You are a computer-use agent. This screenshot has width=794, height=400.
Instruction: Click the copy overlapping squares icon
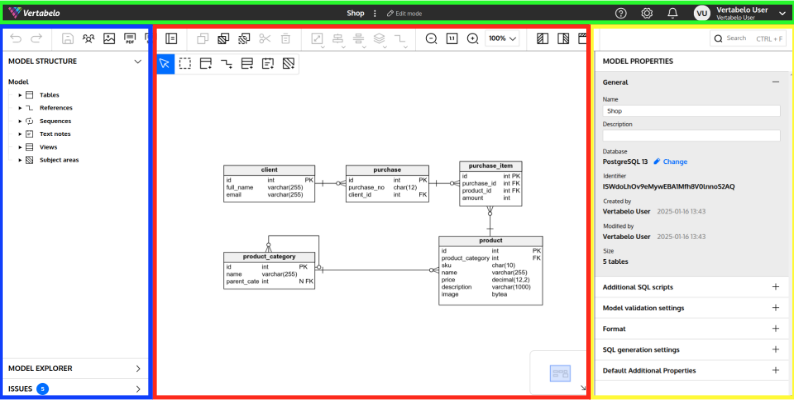[x=203, y=38]
